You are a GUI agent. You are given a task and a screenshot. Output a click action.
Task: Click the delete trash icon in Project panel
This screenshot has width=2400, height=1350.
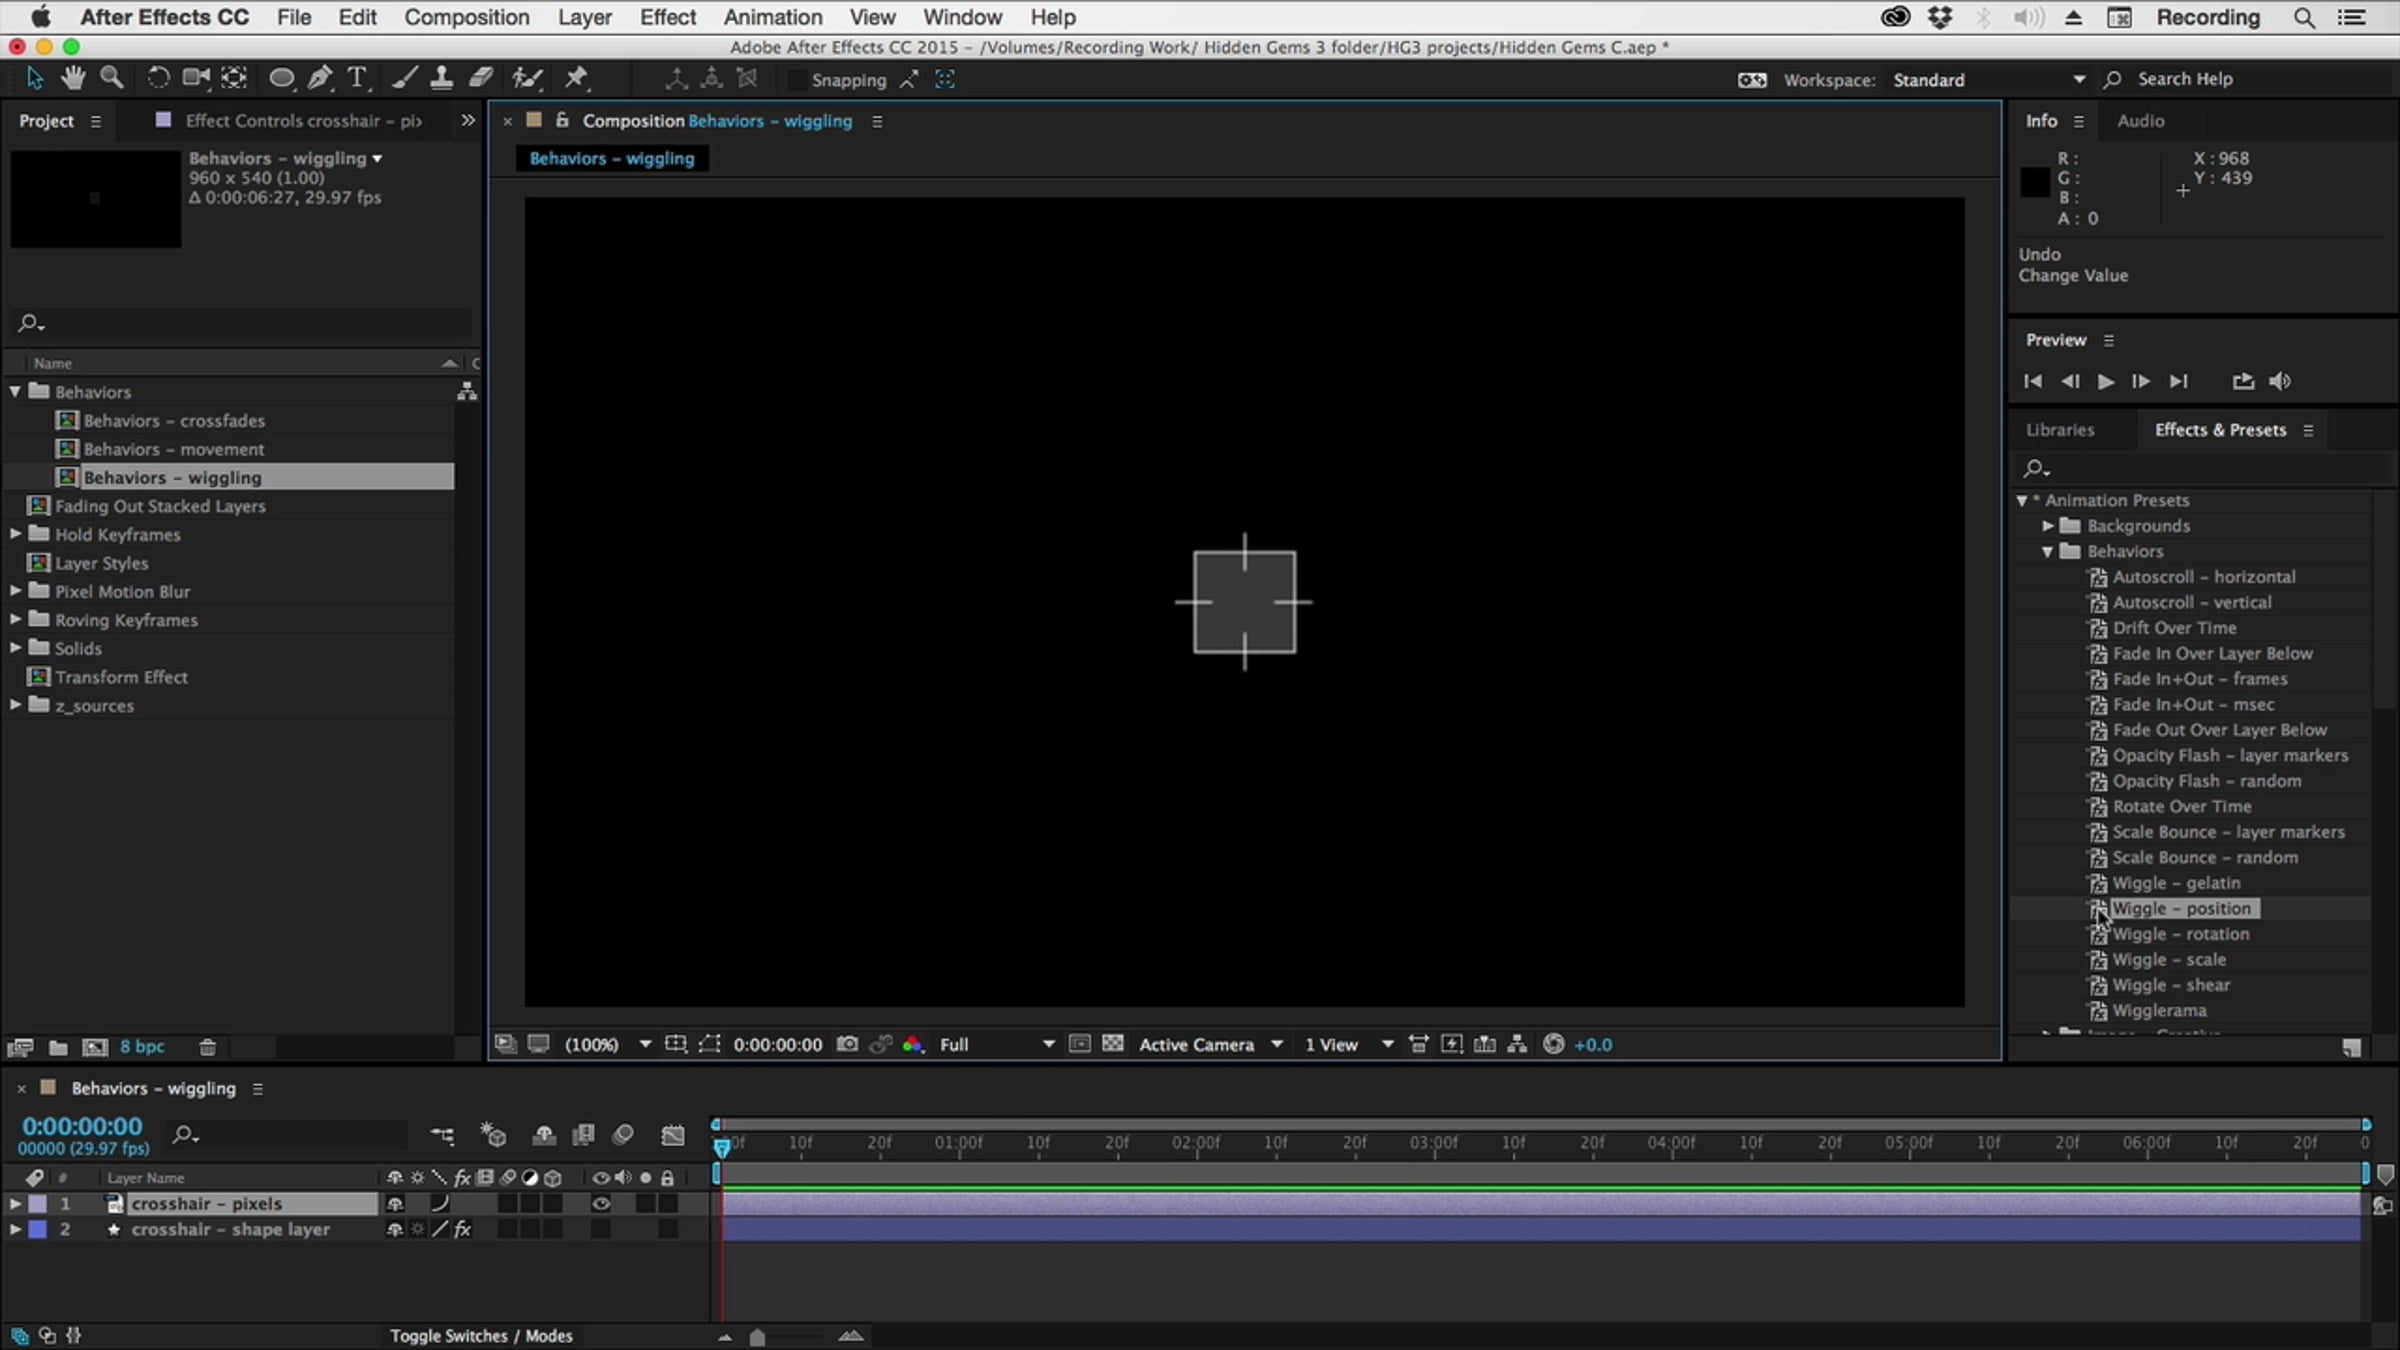click(x=207, y=1047)
